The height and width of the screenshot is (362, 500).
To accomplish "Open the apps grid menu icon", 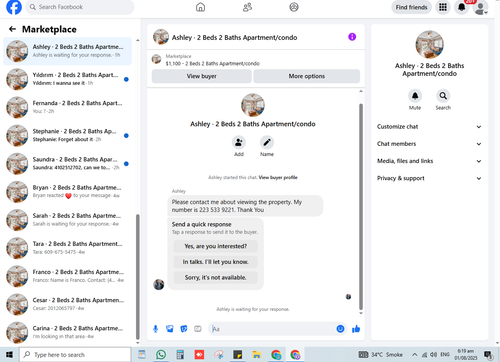I will 443,7.
